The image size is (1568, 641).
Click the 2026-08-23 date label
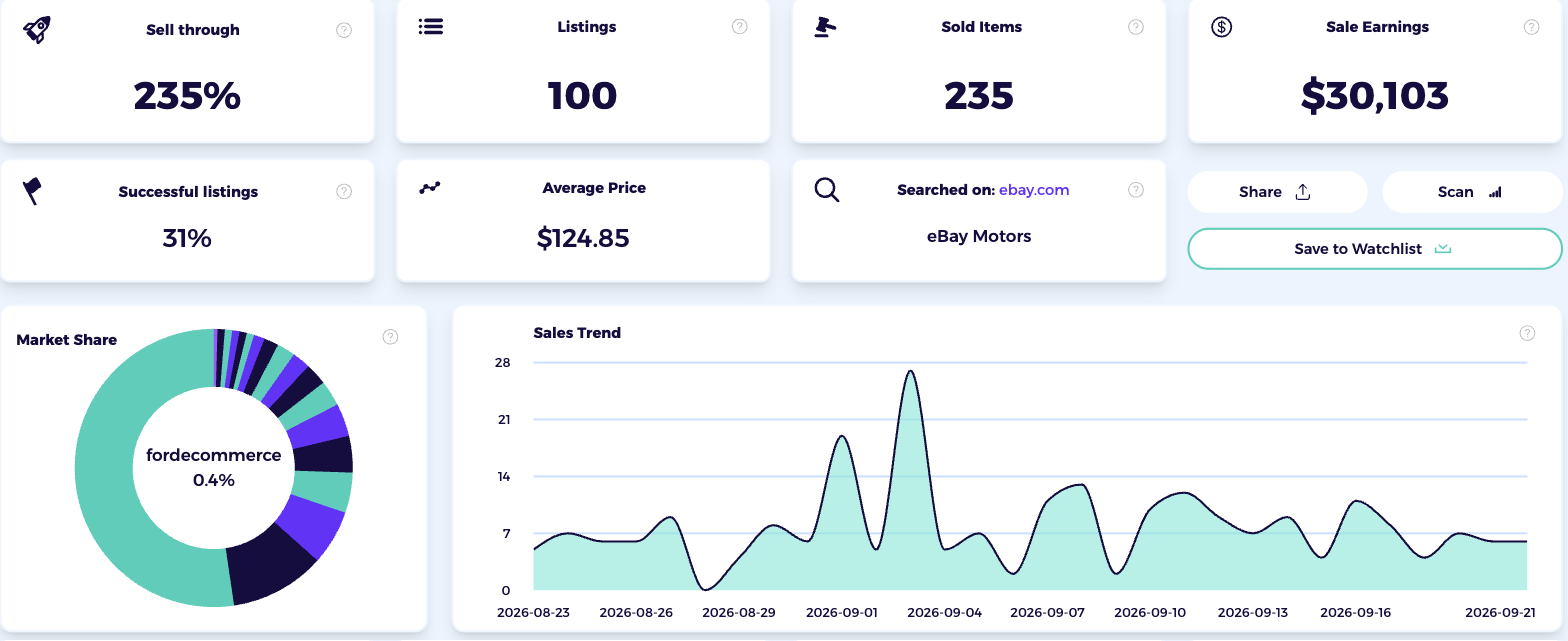[535, 612]
